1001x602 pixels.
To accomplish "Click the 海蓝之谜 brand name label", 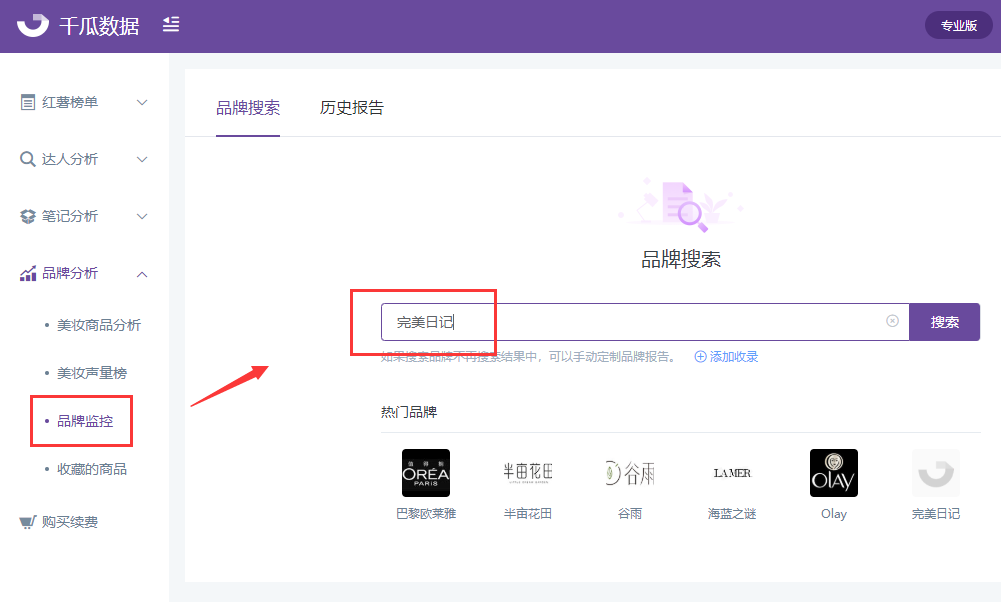I will pos(732,514).
